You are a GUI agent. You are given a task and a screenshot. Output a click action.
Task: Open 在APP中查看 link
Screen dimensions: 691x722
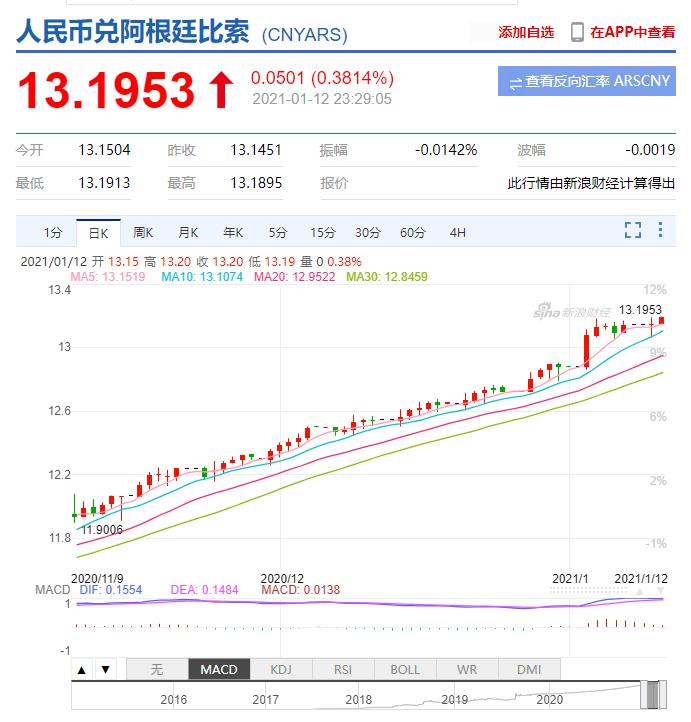633,32
